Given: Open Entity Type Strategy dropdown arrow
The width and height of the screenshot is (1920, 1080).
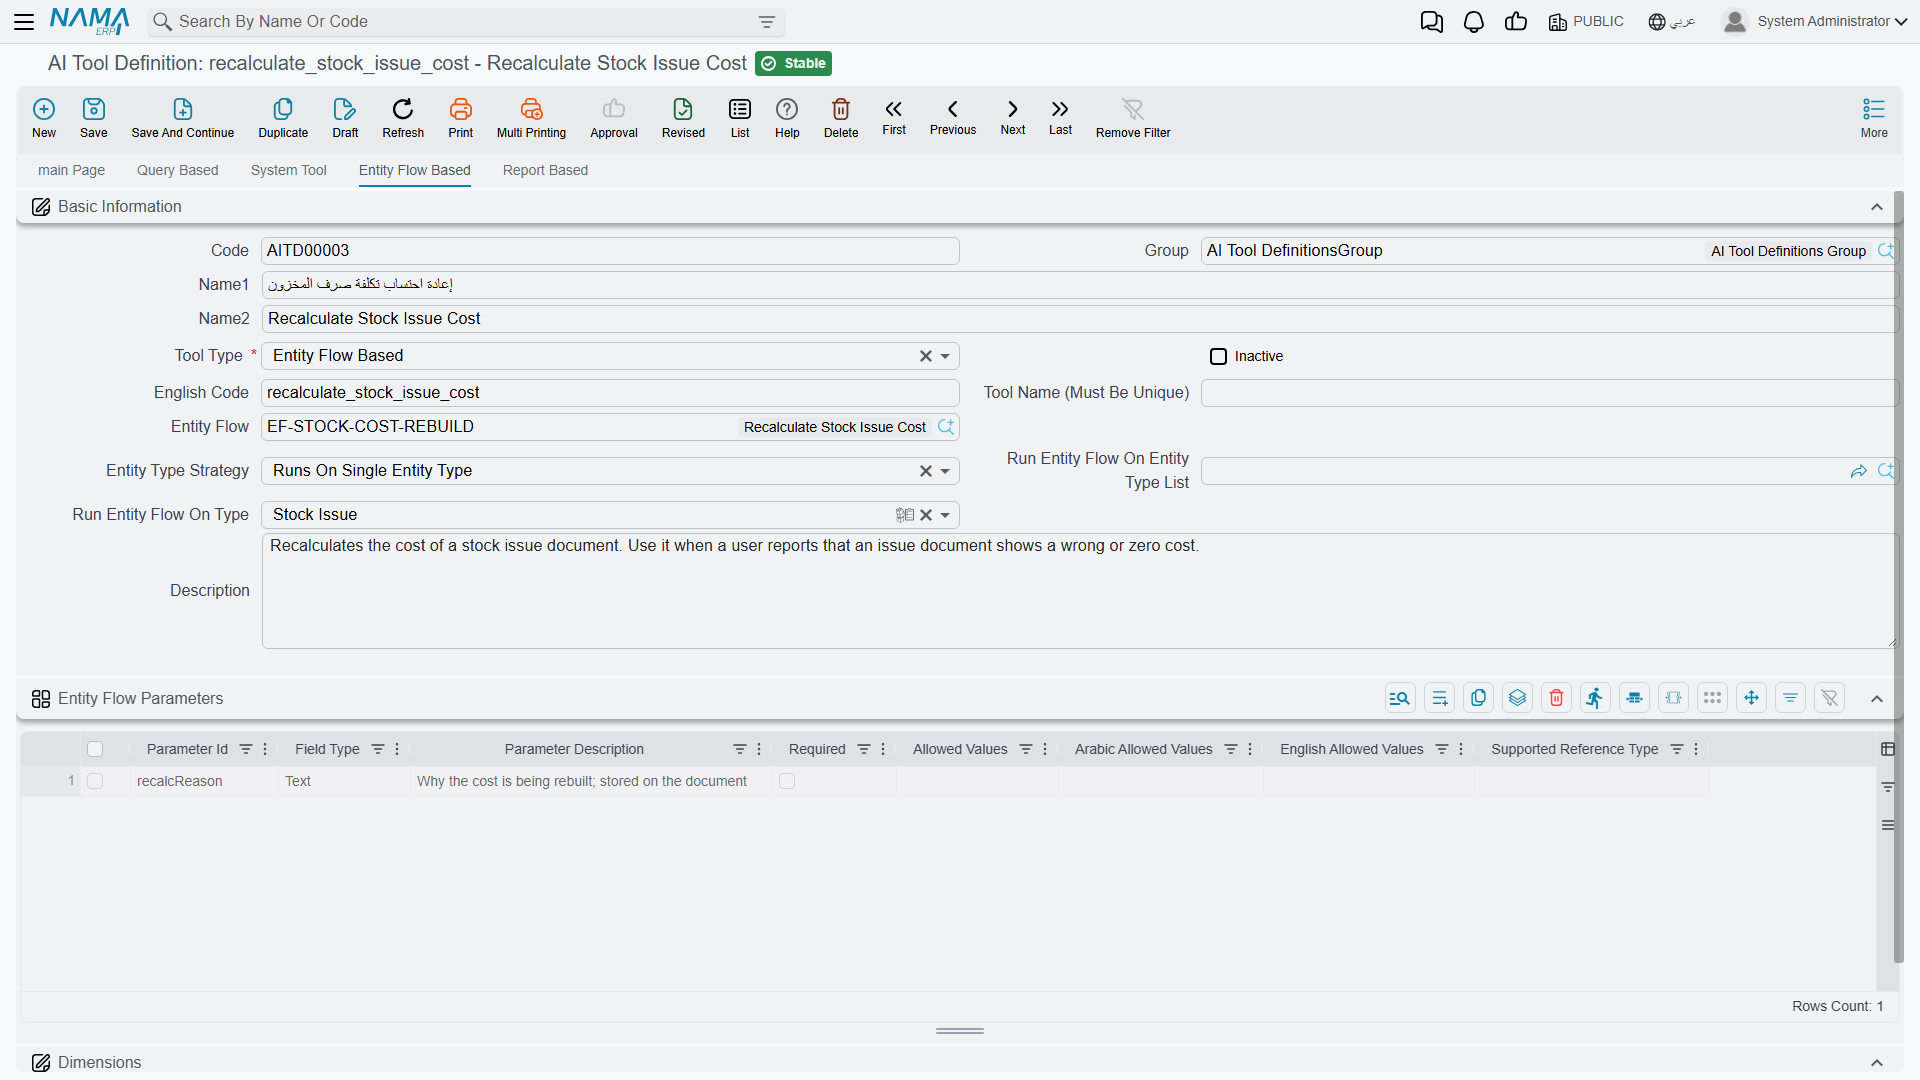Looking at the screenshot, I should pyautogui.click(x=945, y=471).
